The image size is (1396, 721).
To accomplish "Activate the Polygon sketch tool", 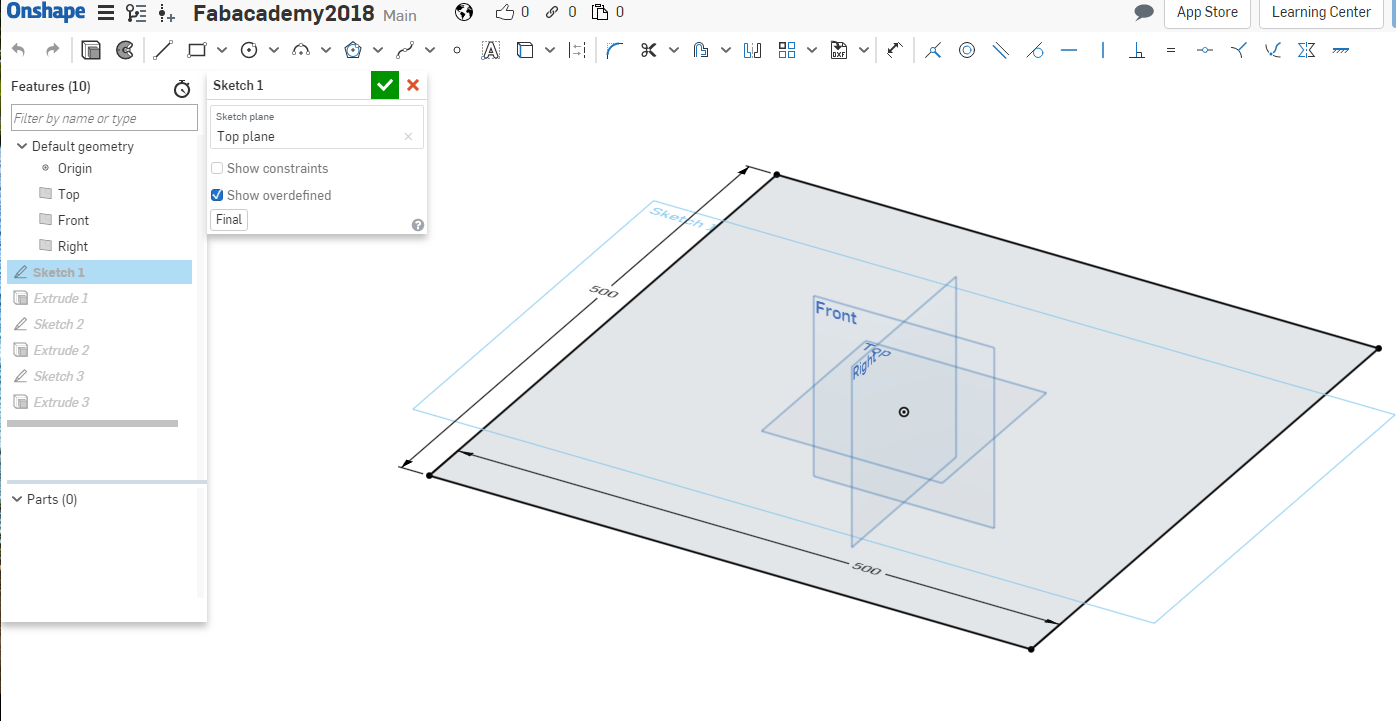I will point(353,50).
